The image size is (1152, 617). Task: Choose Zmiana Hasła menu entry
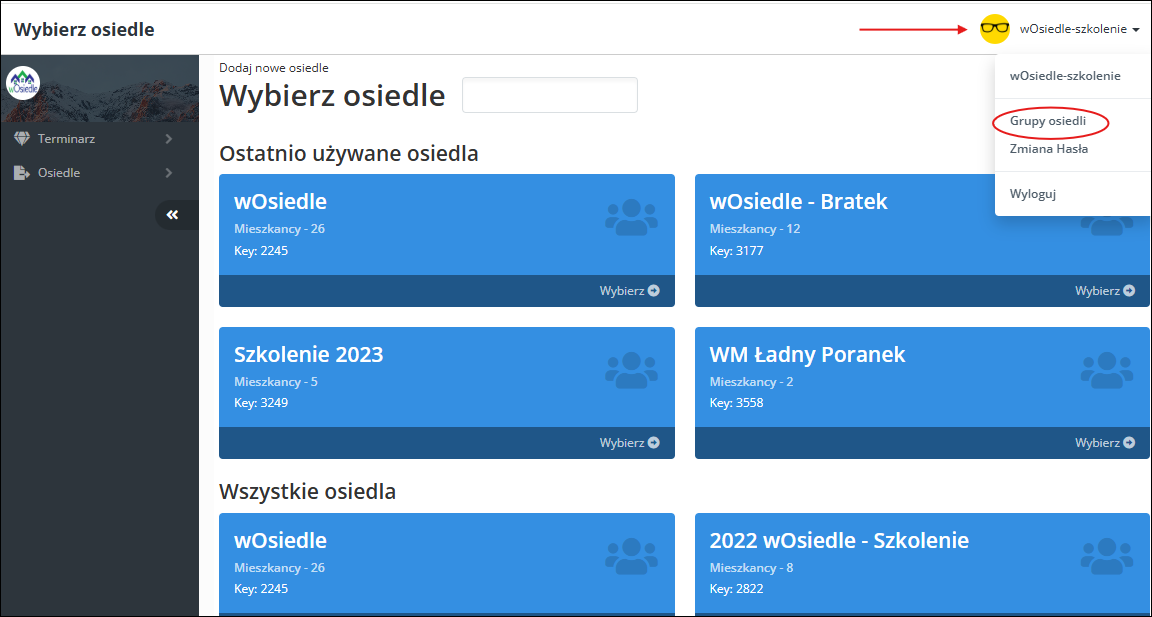[1049, 149]
